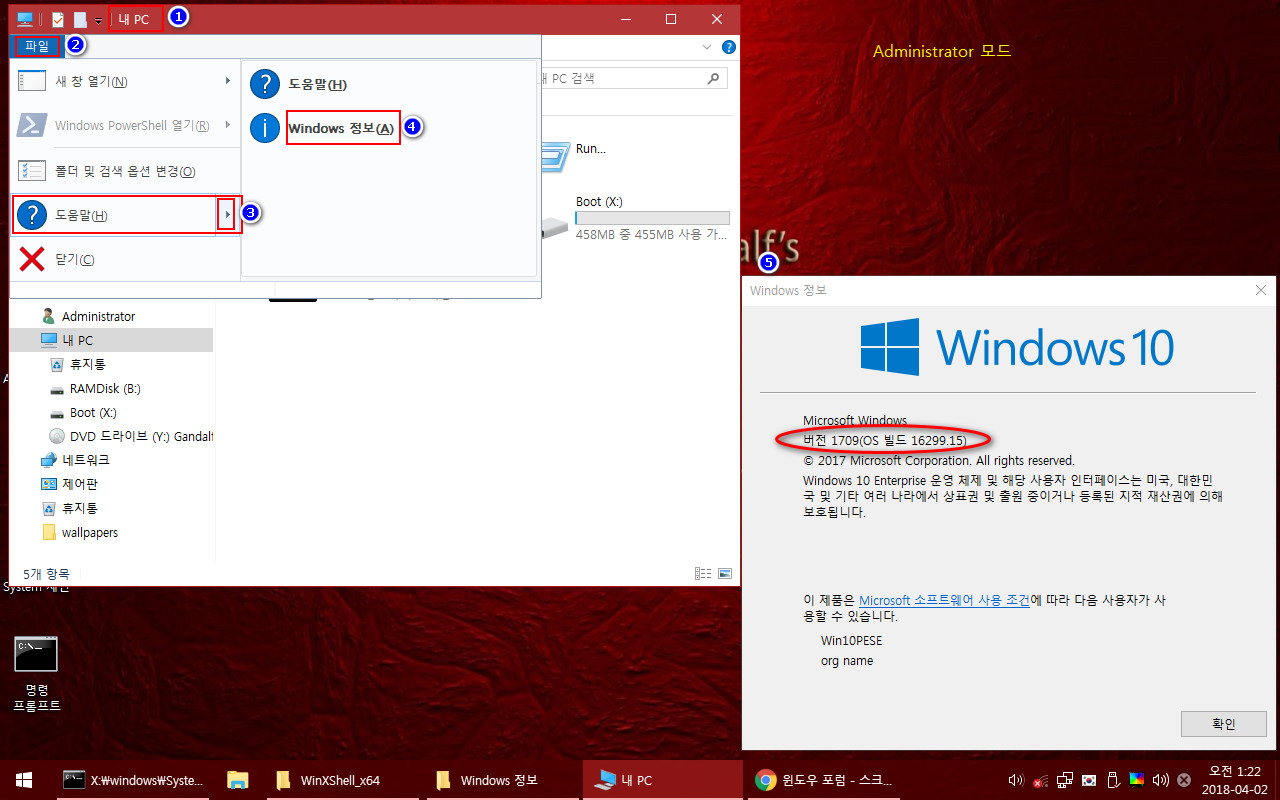Click the magnifier search icon in Explorer
Screen dimensions: 1280x800
[x=713, y=78]
